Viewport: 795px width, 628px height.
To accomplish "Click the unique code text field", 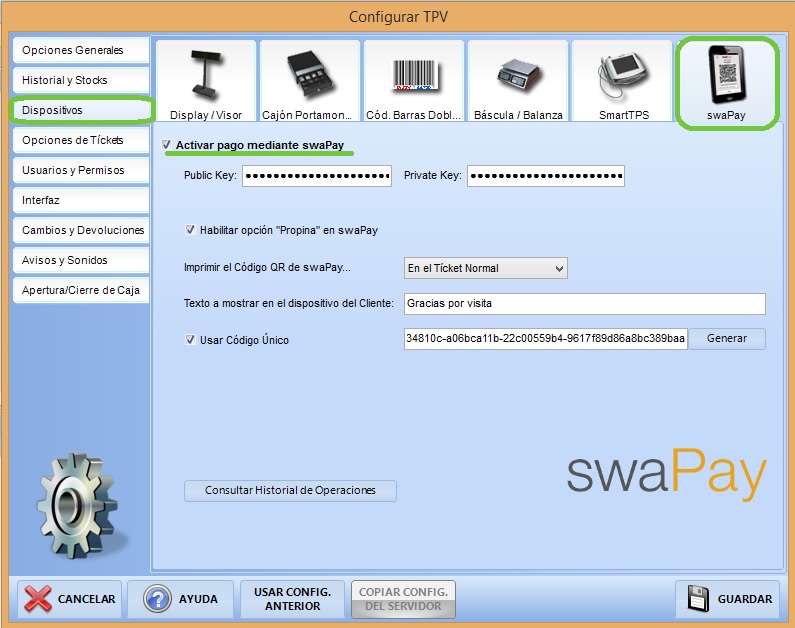I will (x=546, y=339).
